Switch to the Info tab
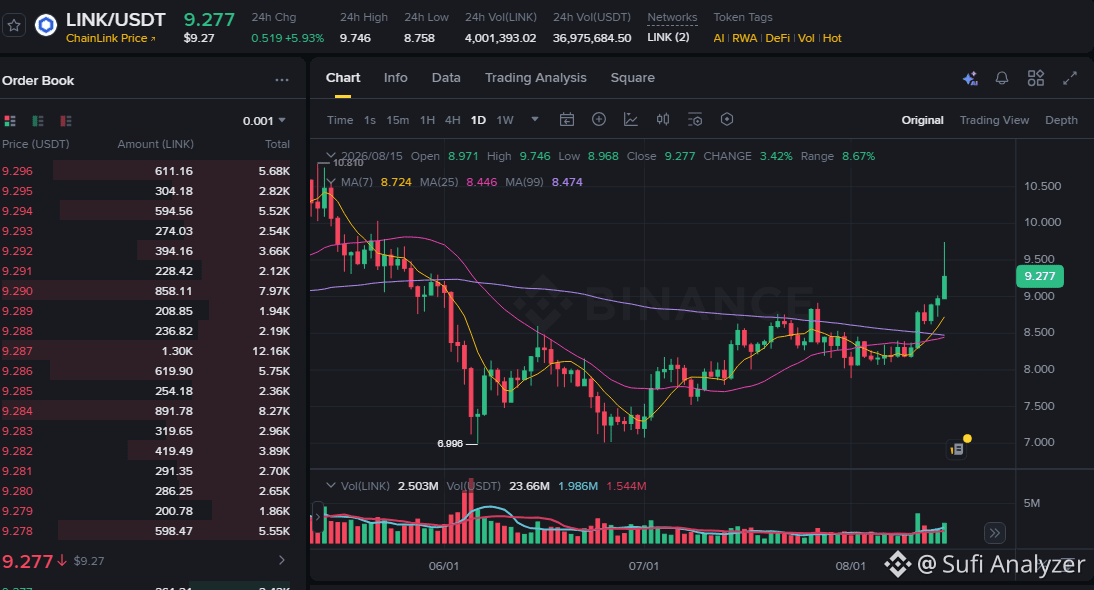Image resolution: width=1094 pixels, height=590 pixels. (x=396, y=78)
